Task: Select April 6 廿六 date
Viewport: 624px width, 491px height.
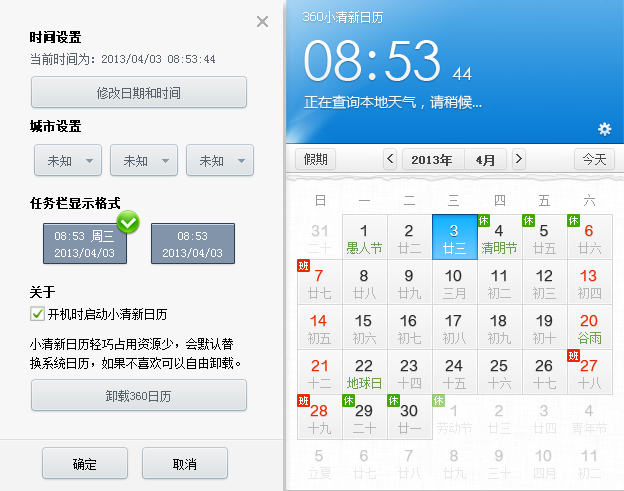Action: 589,237
